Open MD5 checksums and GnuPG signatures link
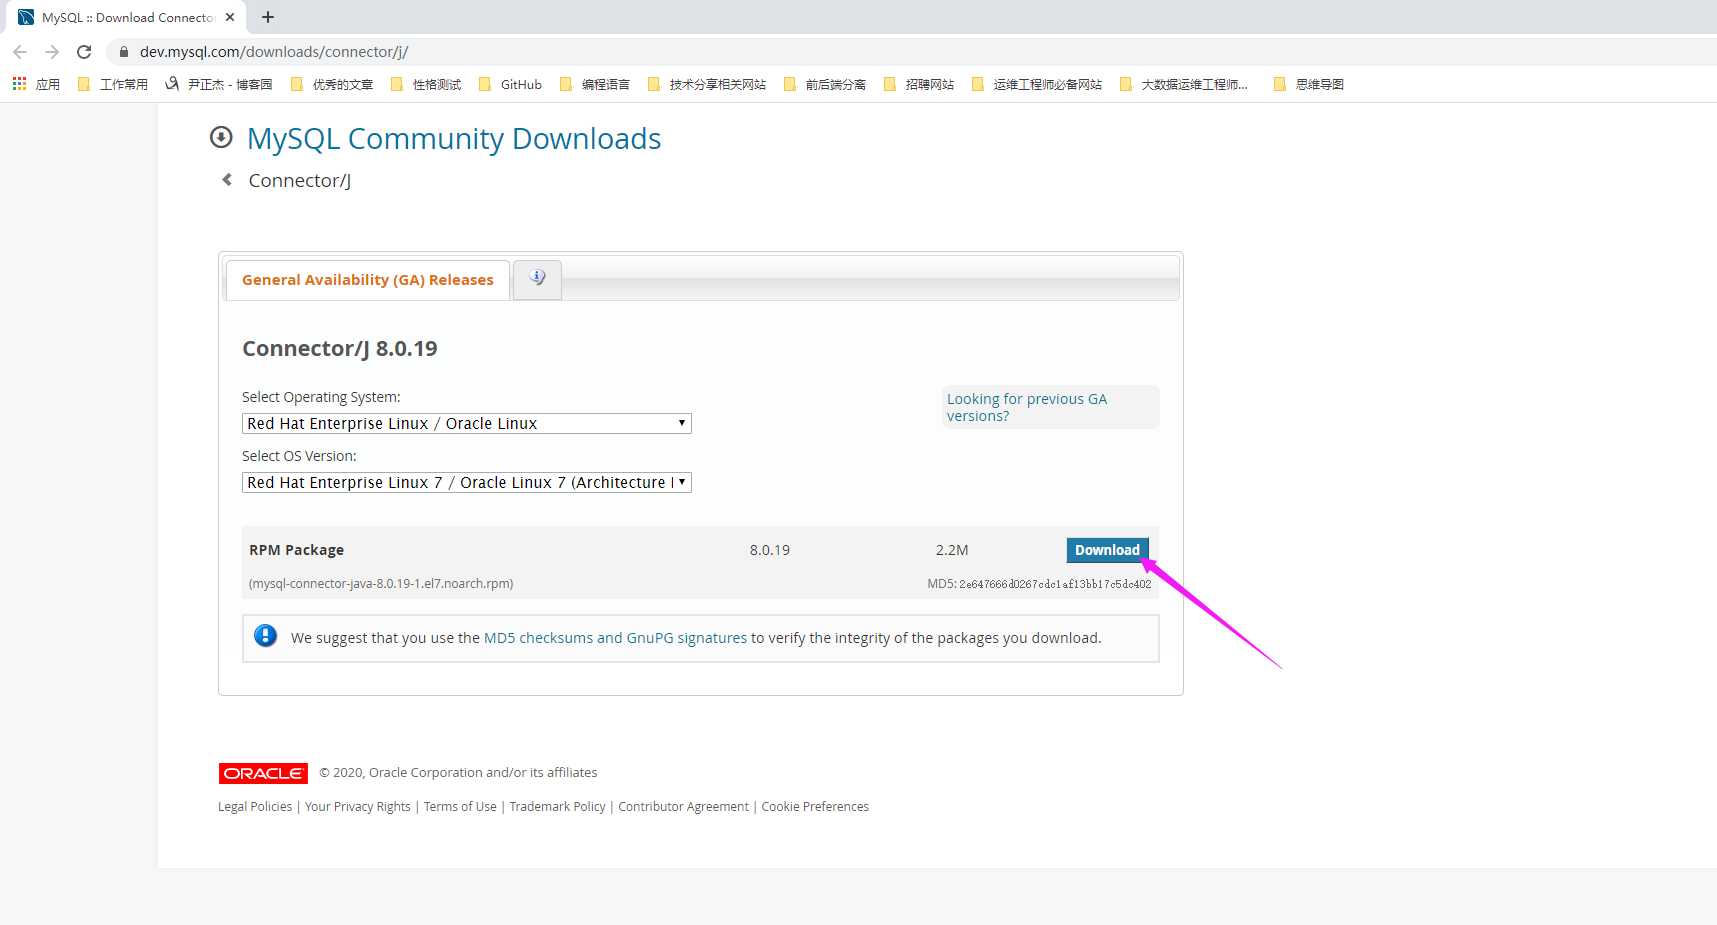The height and width of the screenshot is (925, 1717). 615,638
